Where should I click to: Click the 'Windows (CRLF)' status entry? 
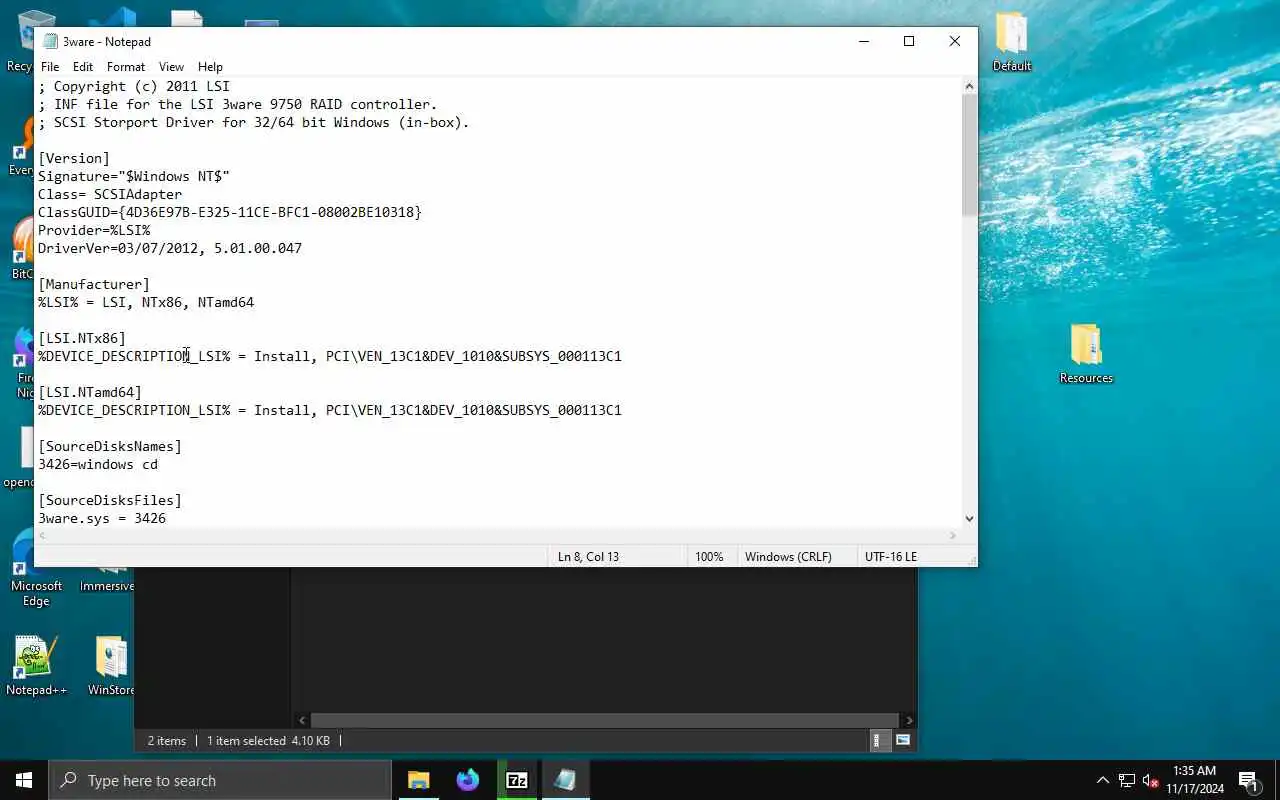click(788, 557)
